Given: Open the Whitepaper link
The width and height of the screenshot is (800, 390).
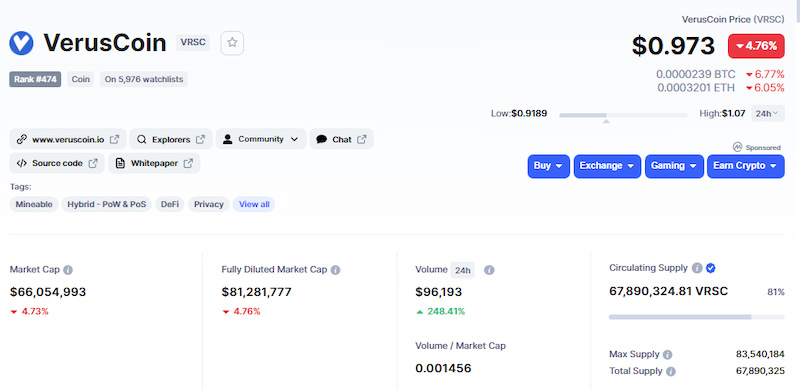Looking at the screenshot, I should tap(154, 163).
